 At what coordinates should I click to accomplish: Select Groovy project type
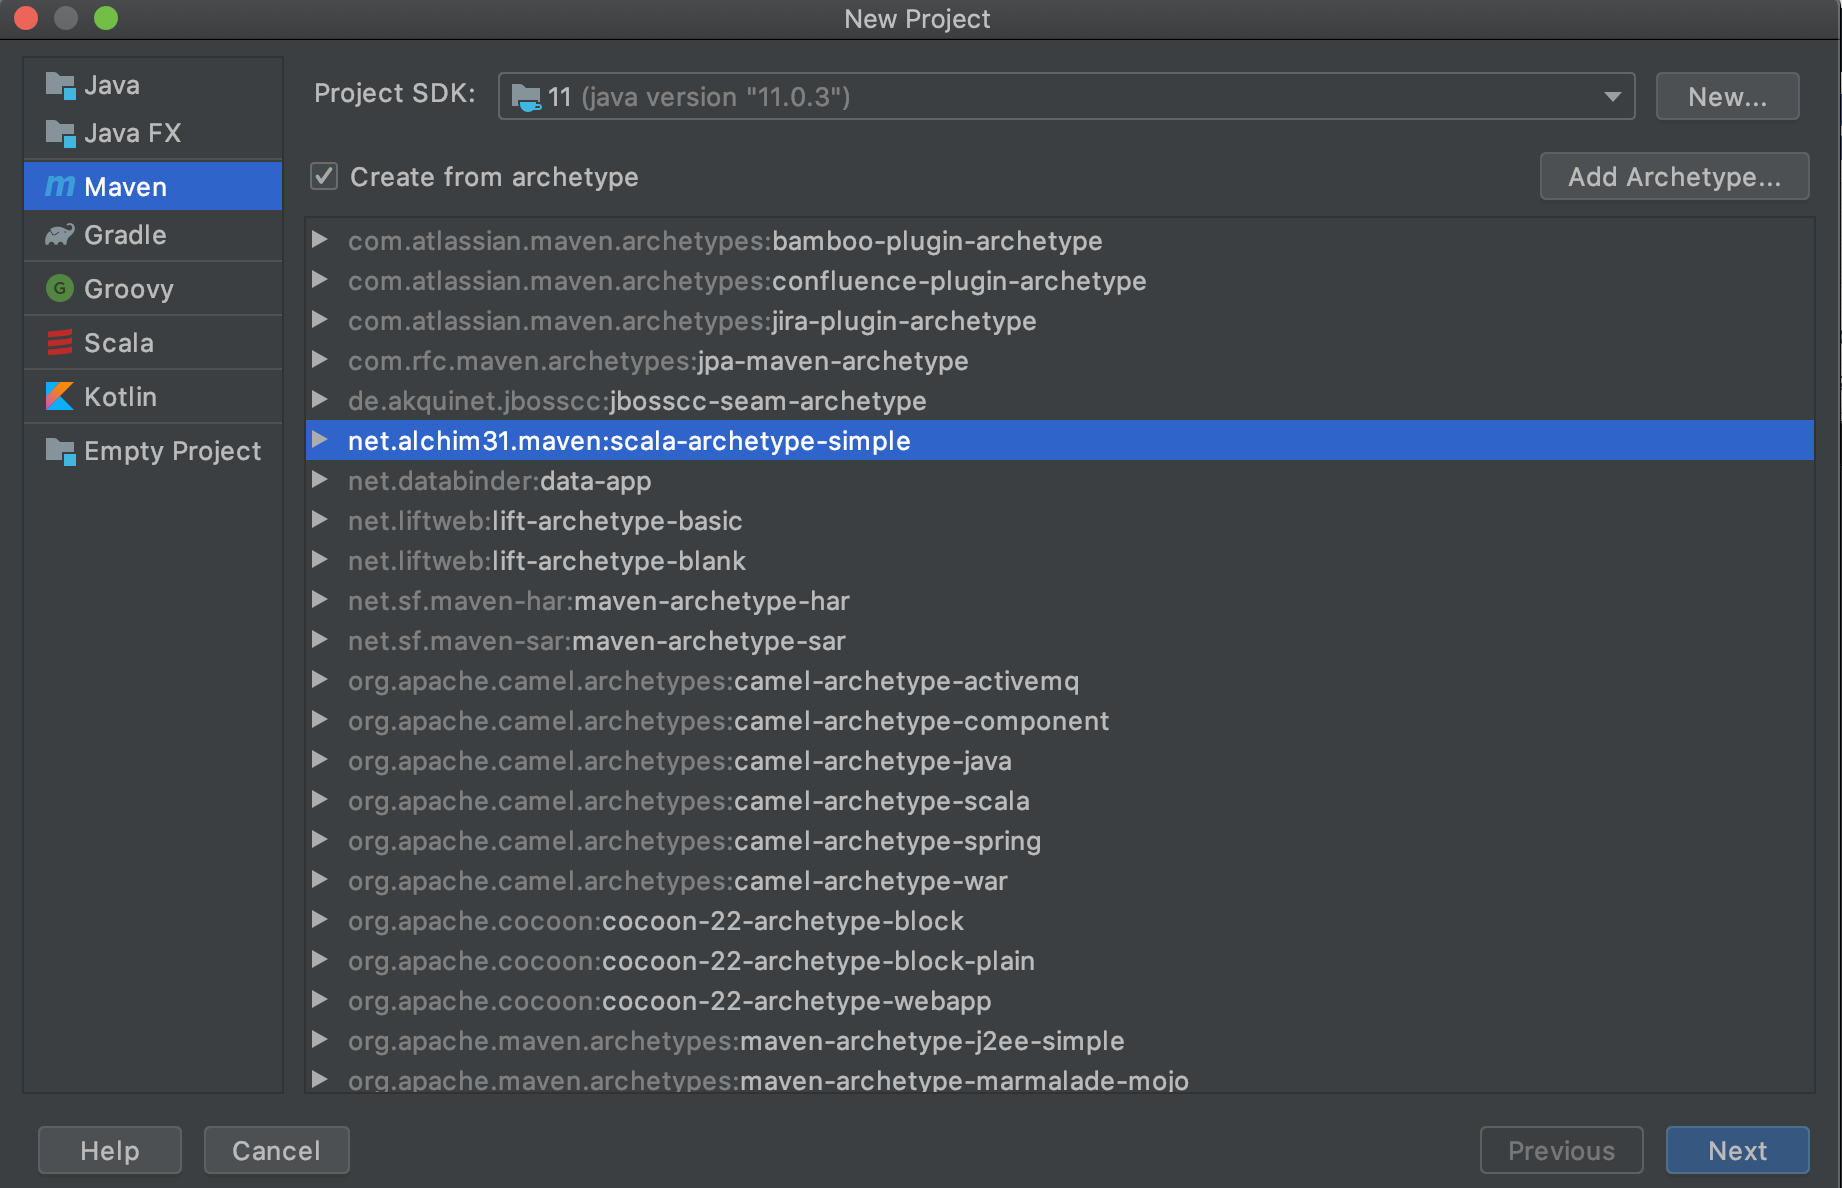(x=153, y=289)
